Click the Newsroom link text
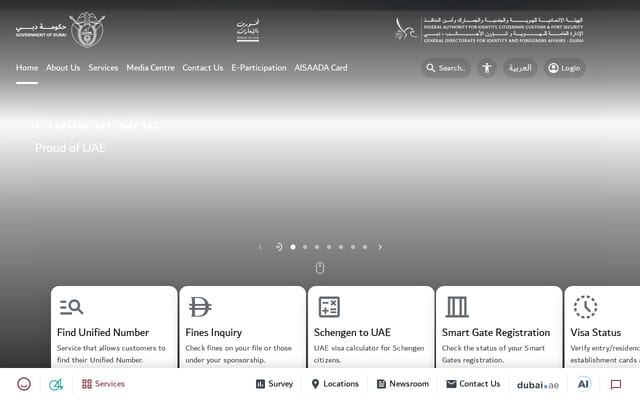 [409, 384]
